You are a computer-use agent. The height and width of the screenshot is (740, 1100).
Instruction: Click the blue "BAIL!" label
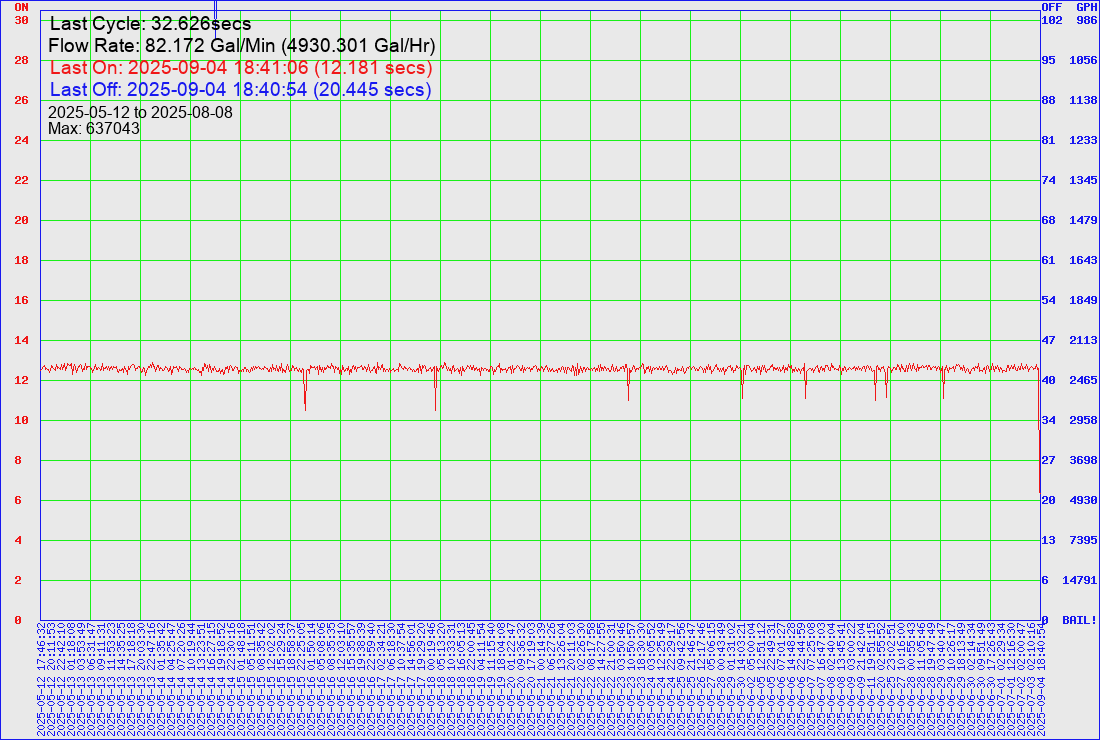coord(1080,620)
